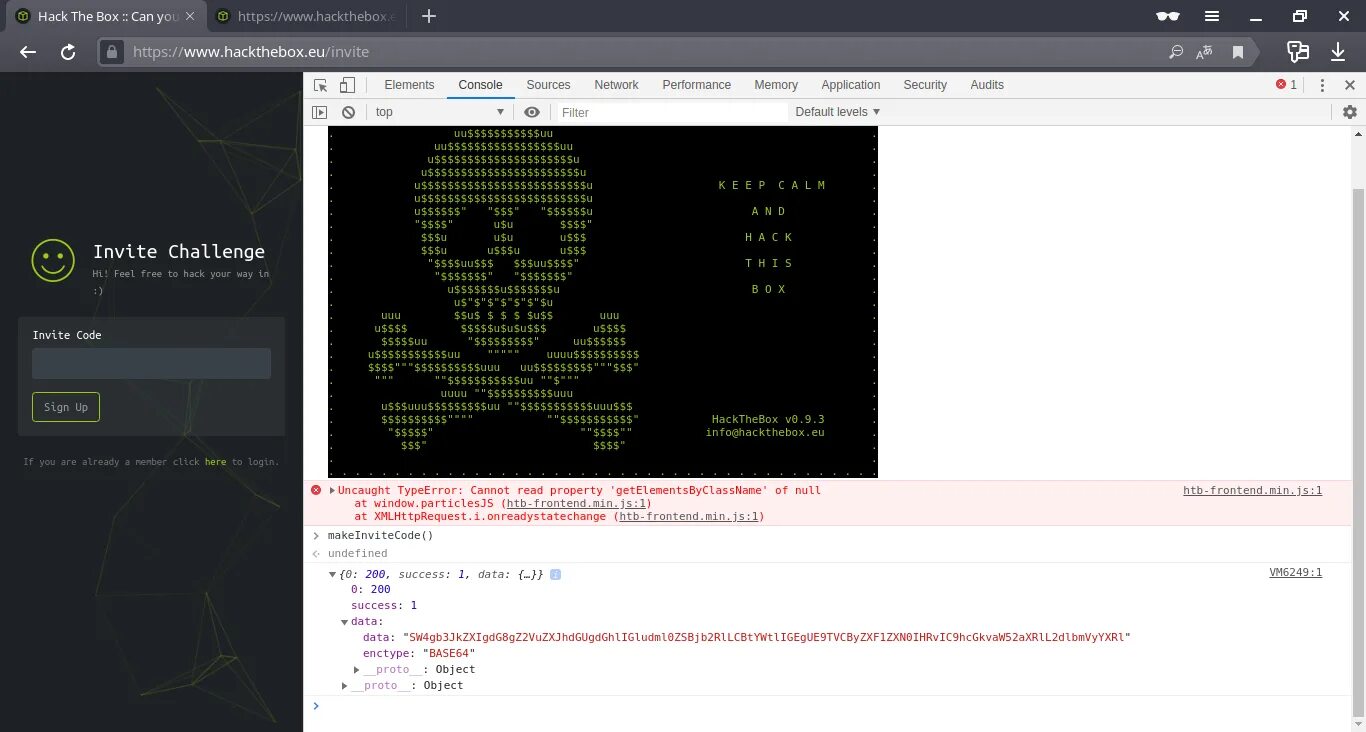Expand the last __proto__: Object entry
The image size is (1366, 732).
(x=345, y=685)
